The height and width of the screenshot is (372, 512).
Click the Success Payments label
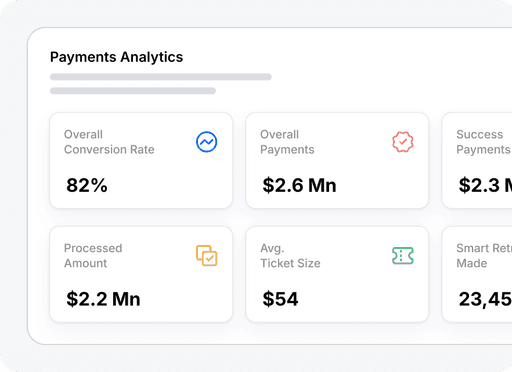[x=483, y=142]
